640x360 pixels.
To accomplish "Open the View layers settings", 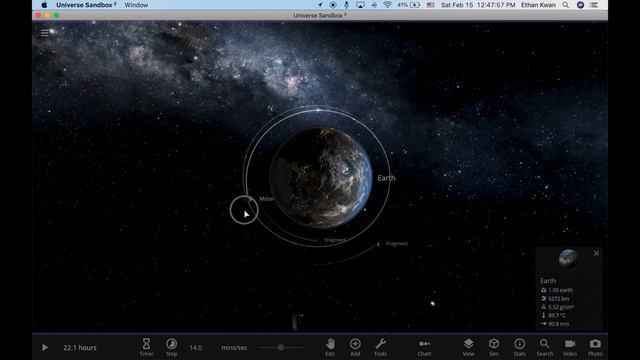I will pos(469,347).
